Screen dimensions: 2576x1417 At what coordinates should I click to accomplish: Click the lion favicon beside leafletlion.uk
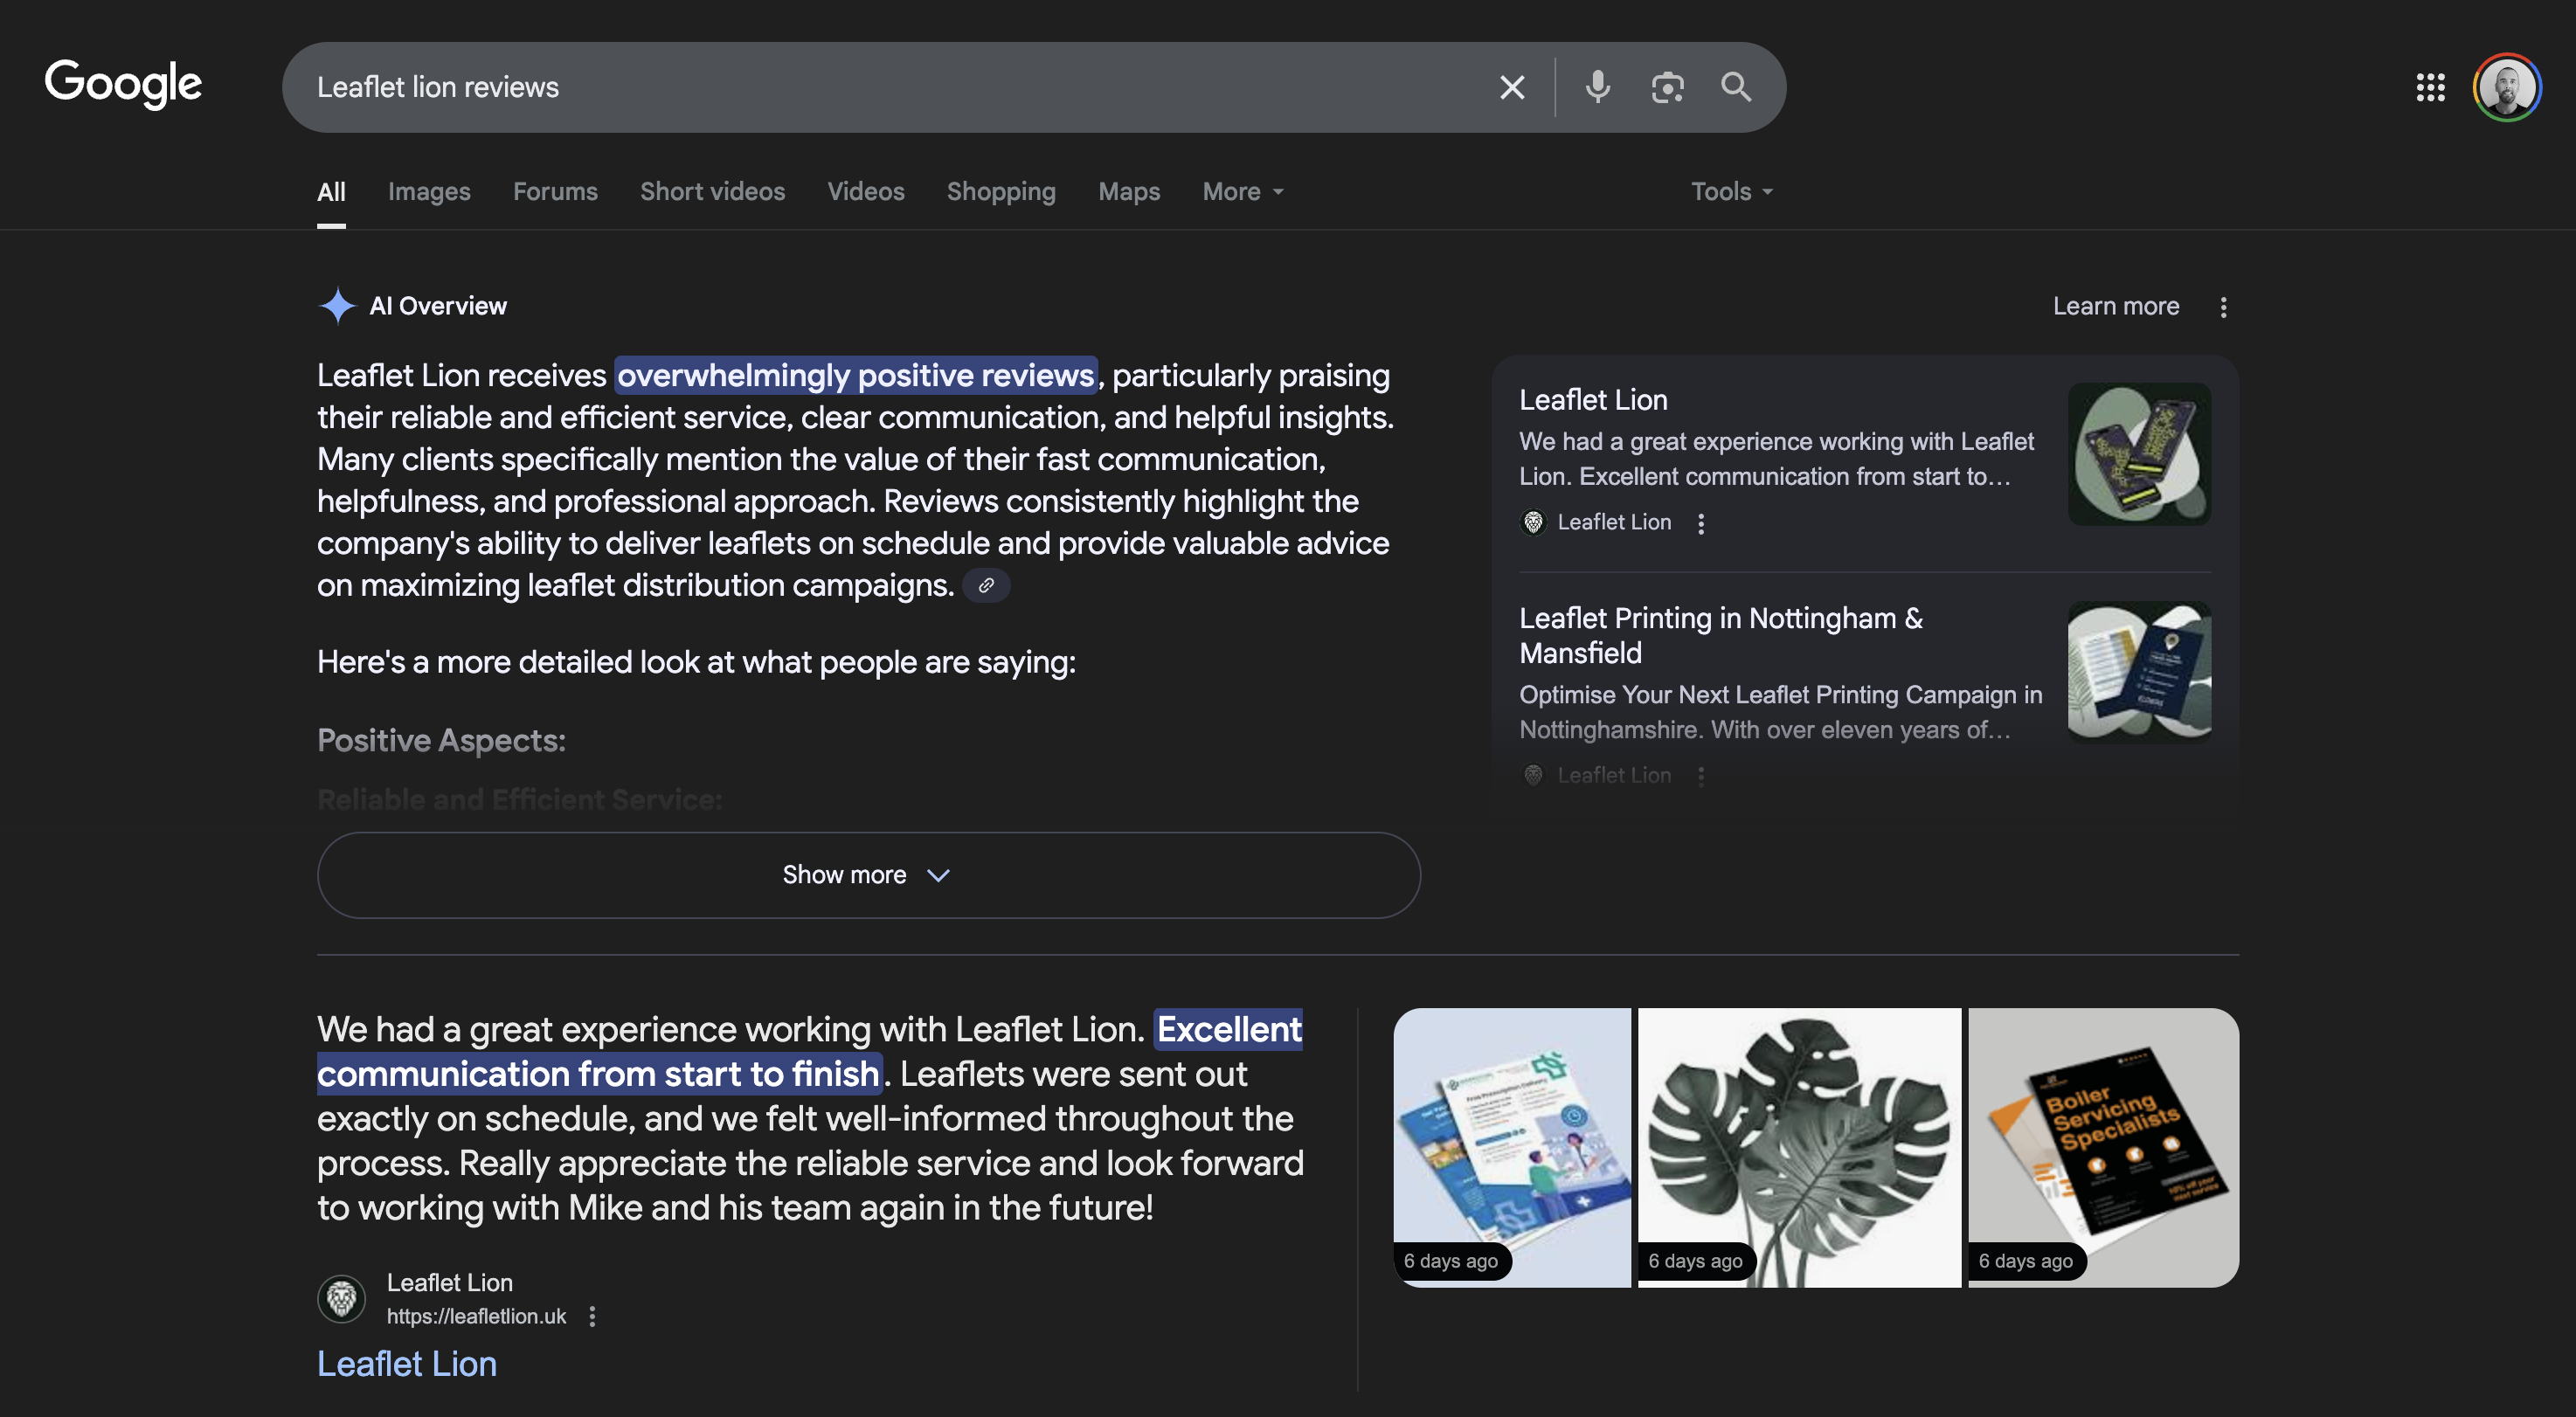(x=342, y=1299)
